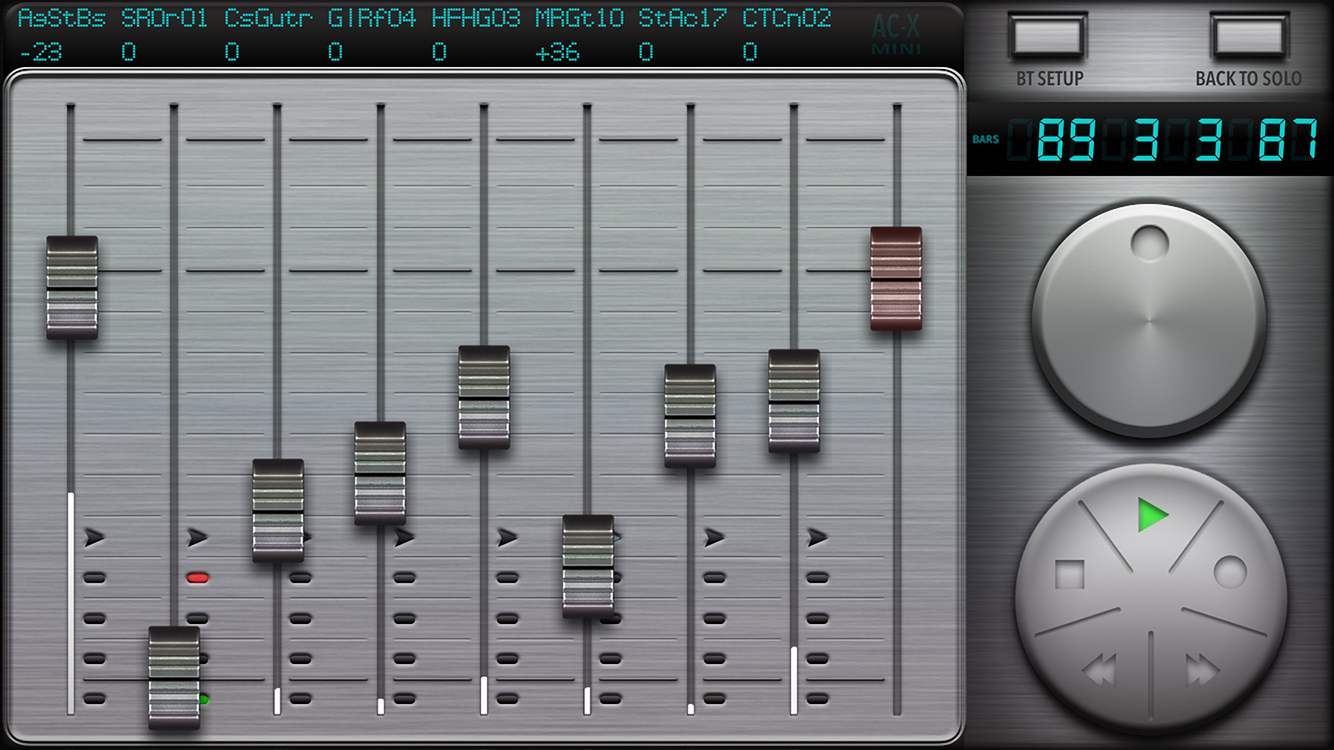Click the -23 value under AsStBs

tap(41, 52)
